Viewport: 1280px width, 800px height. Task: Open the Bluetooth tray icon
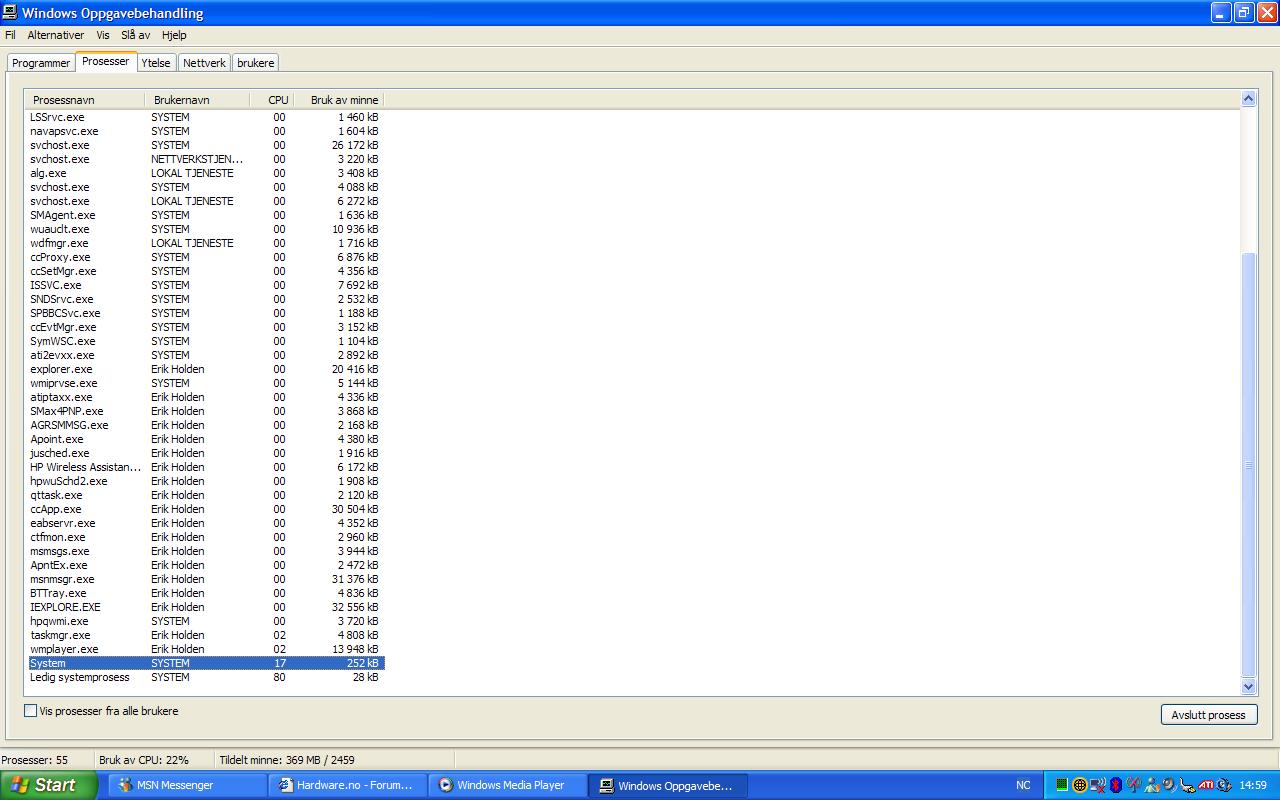[x=1116, y=785]
